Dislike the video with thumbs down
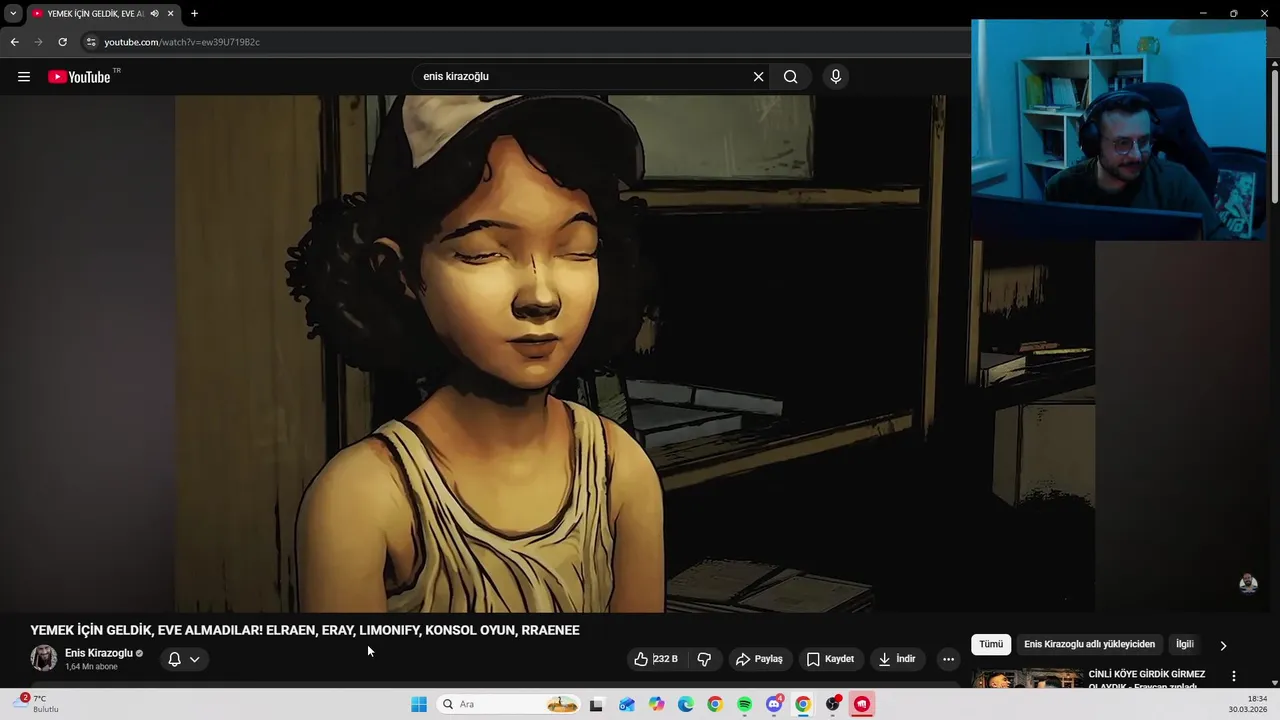 tap(704, 659)
